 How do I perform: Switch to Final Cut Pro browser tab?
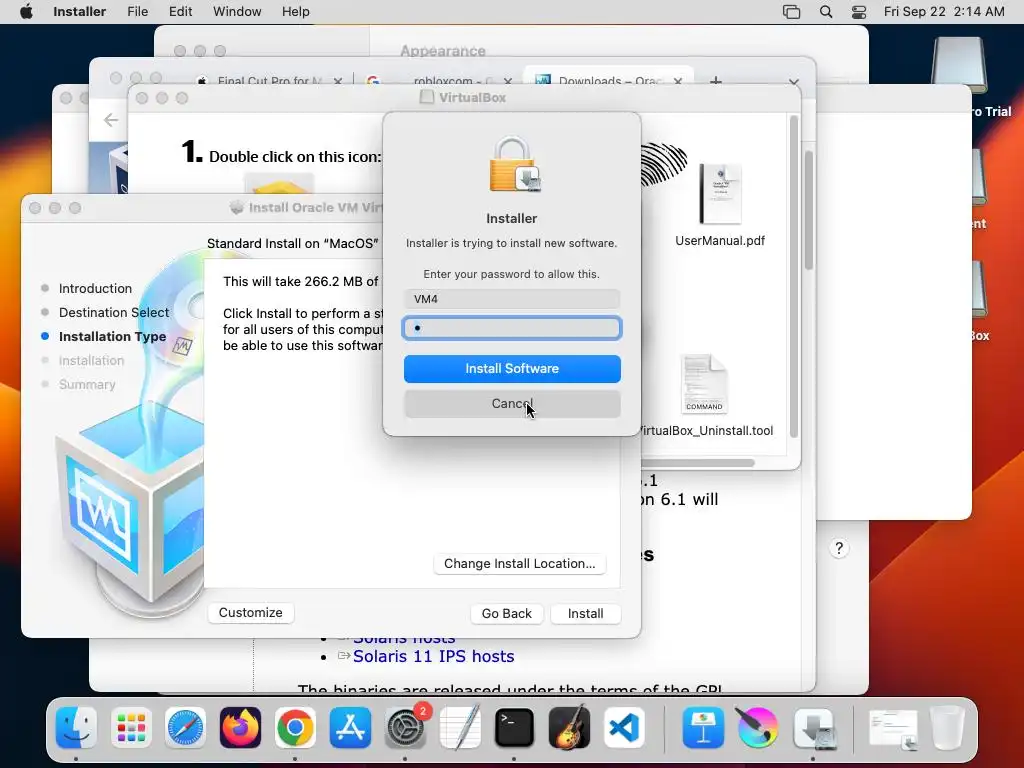point(269,81)
